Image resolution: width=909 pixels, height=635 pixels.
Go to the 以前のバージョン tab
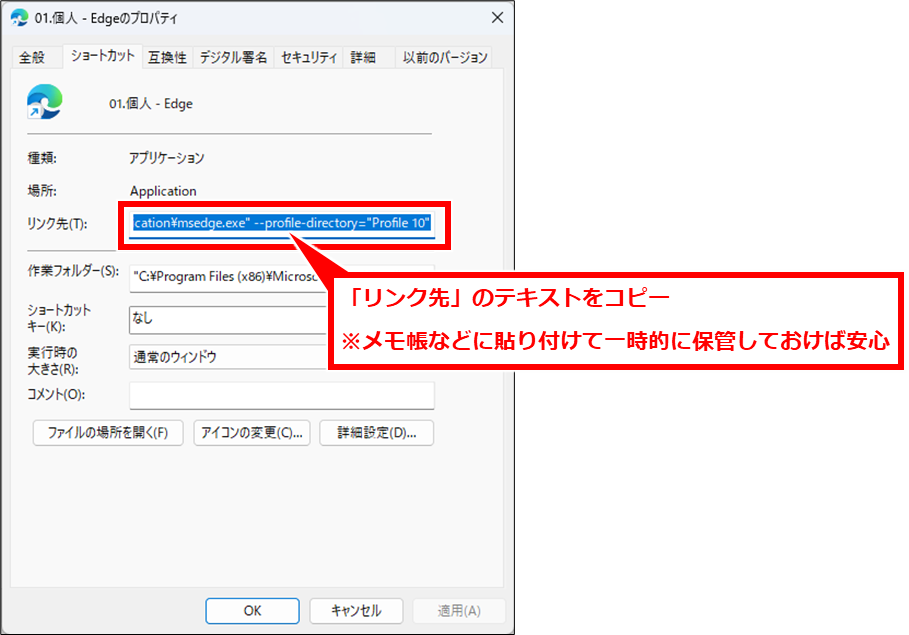coord(445,57)
